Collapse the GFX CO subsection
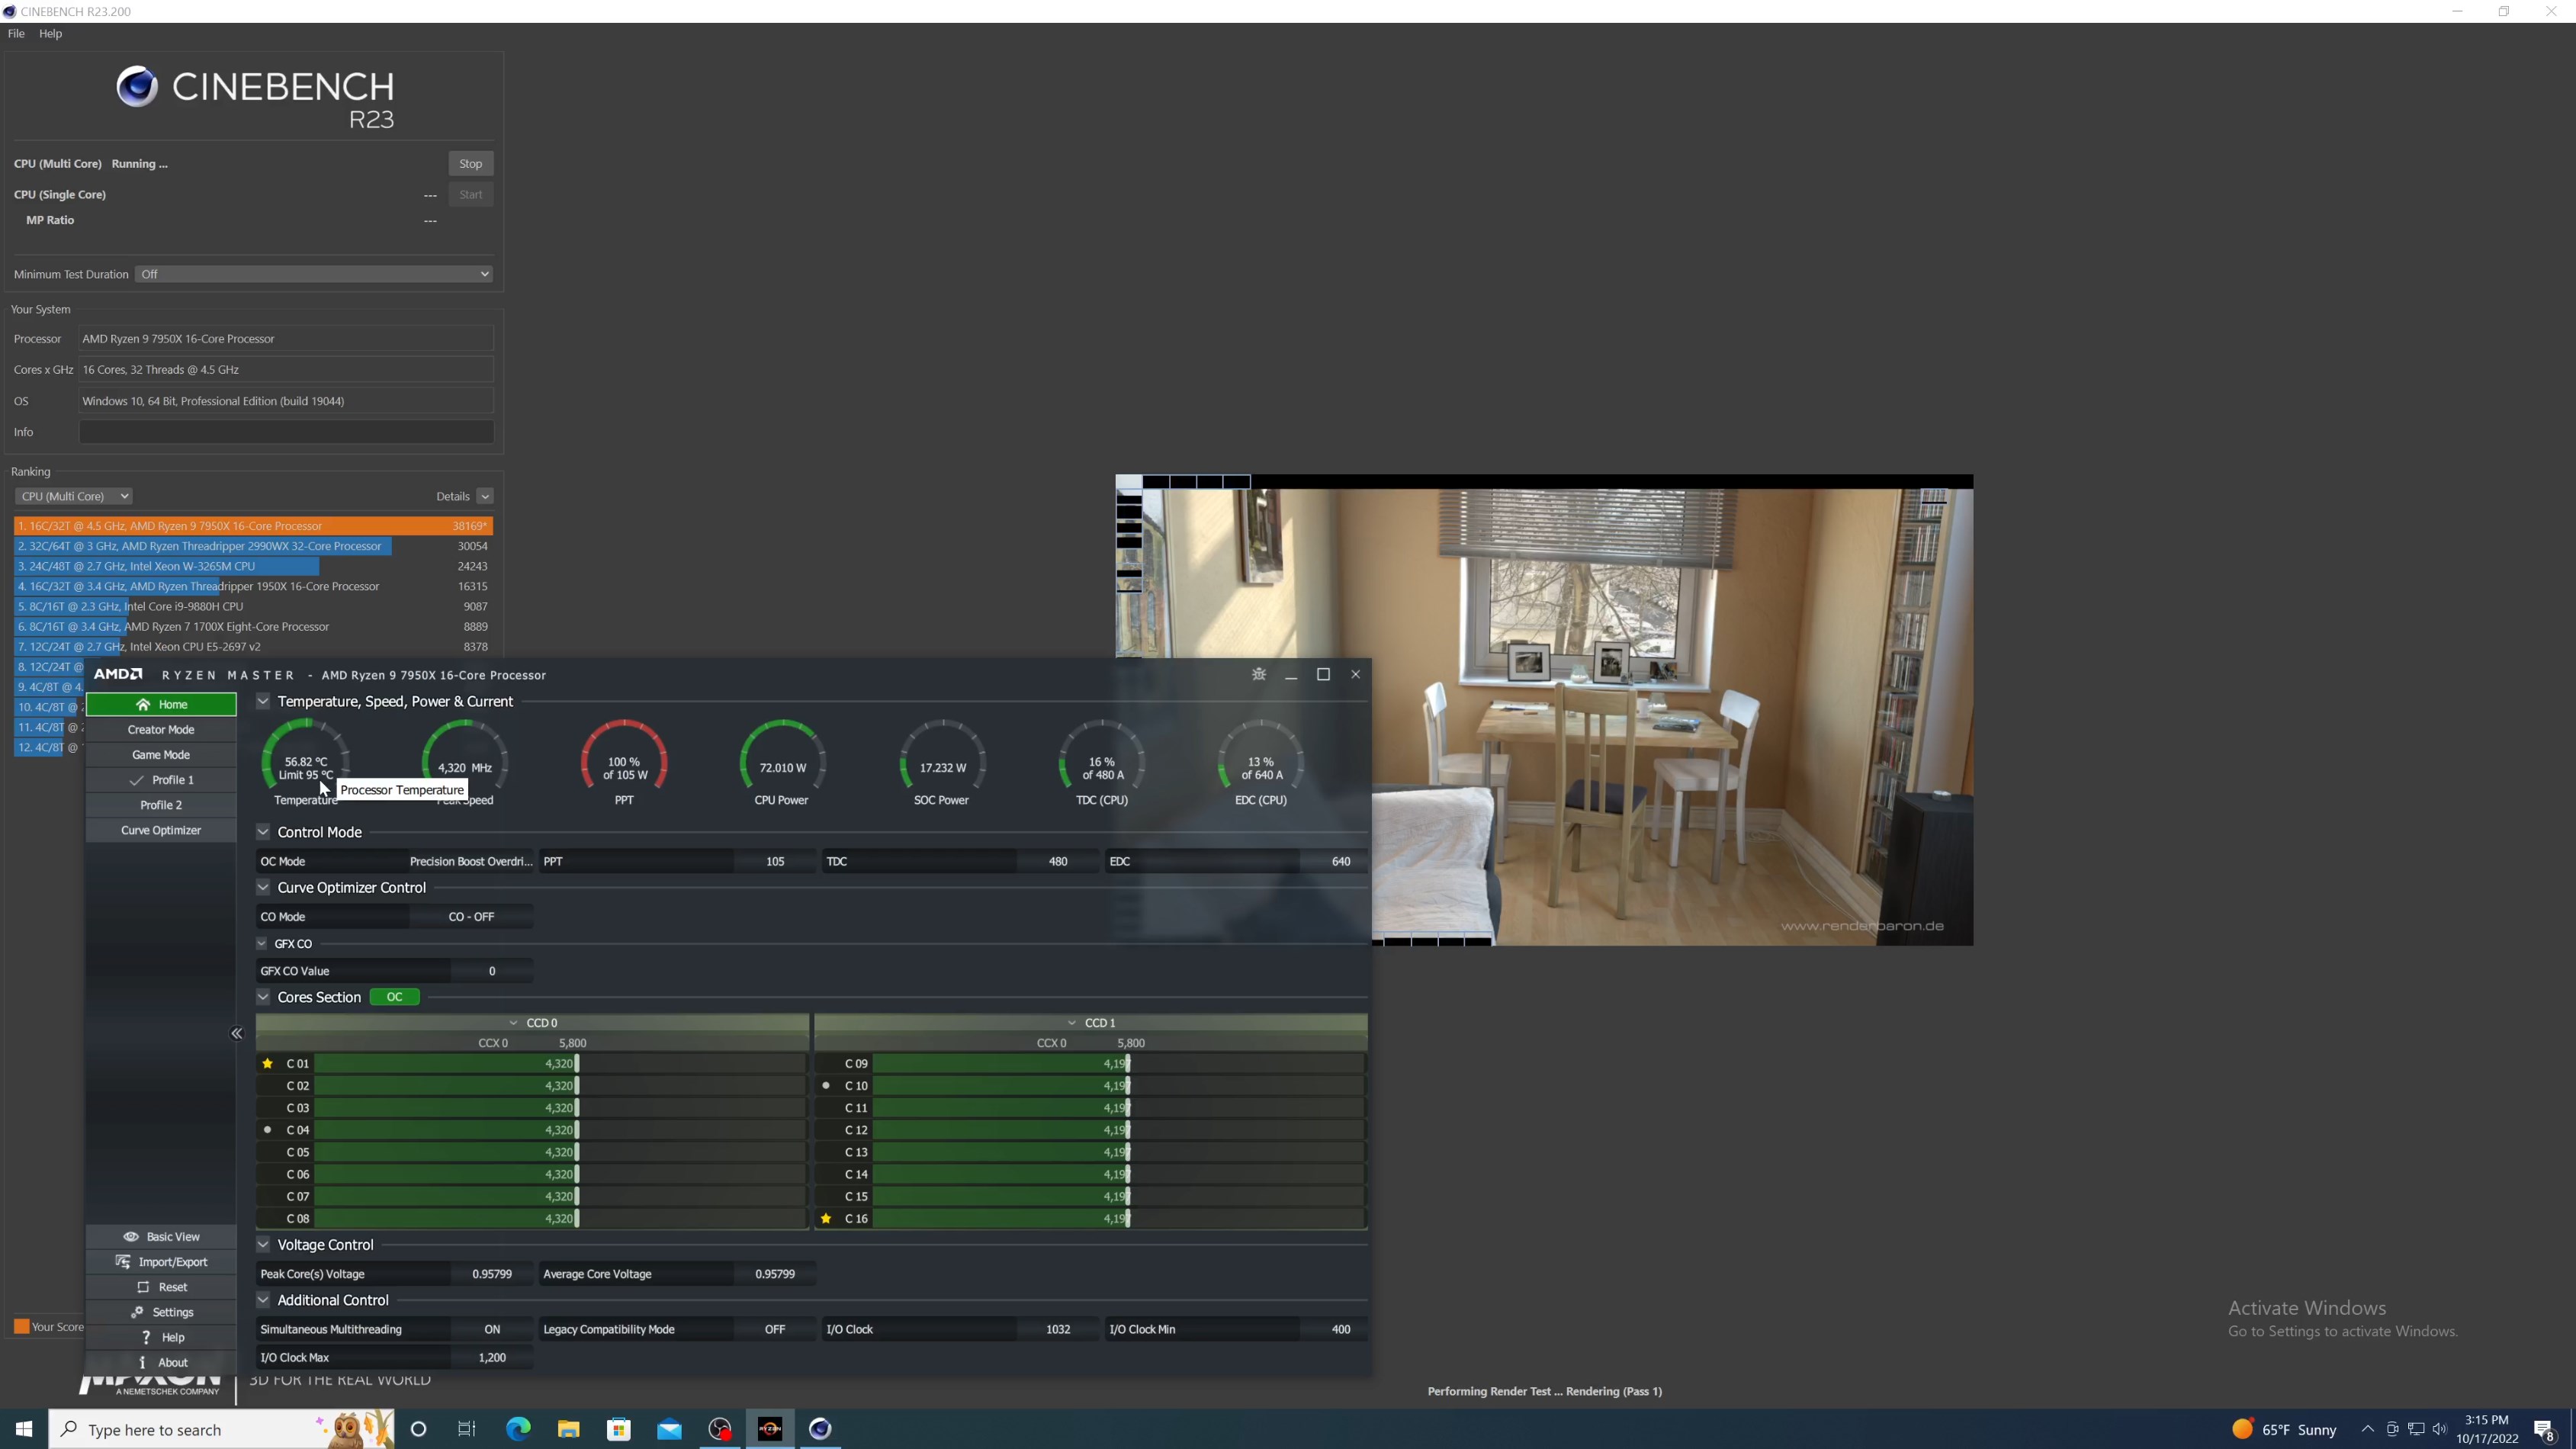Screen dimensions: 2576x1449 (x=262, y=943)
